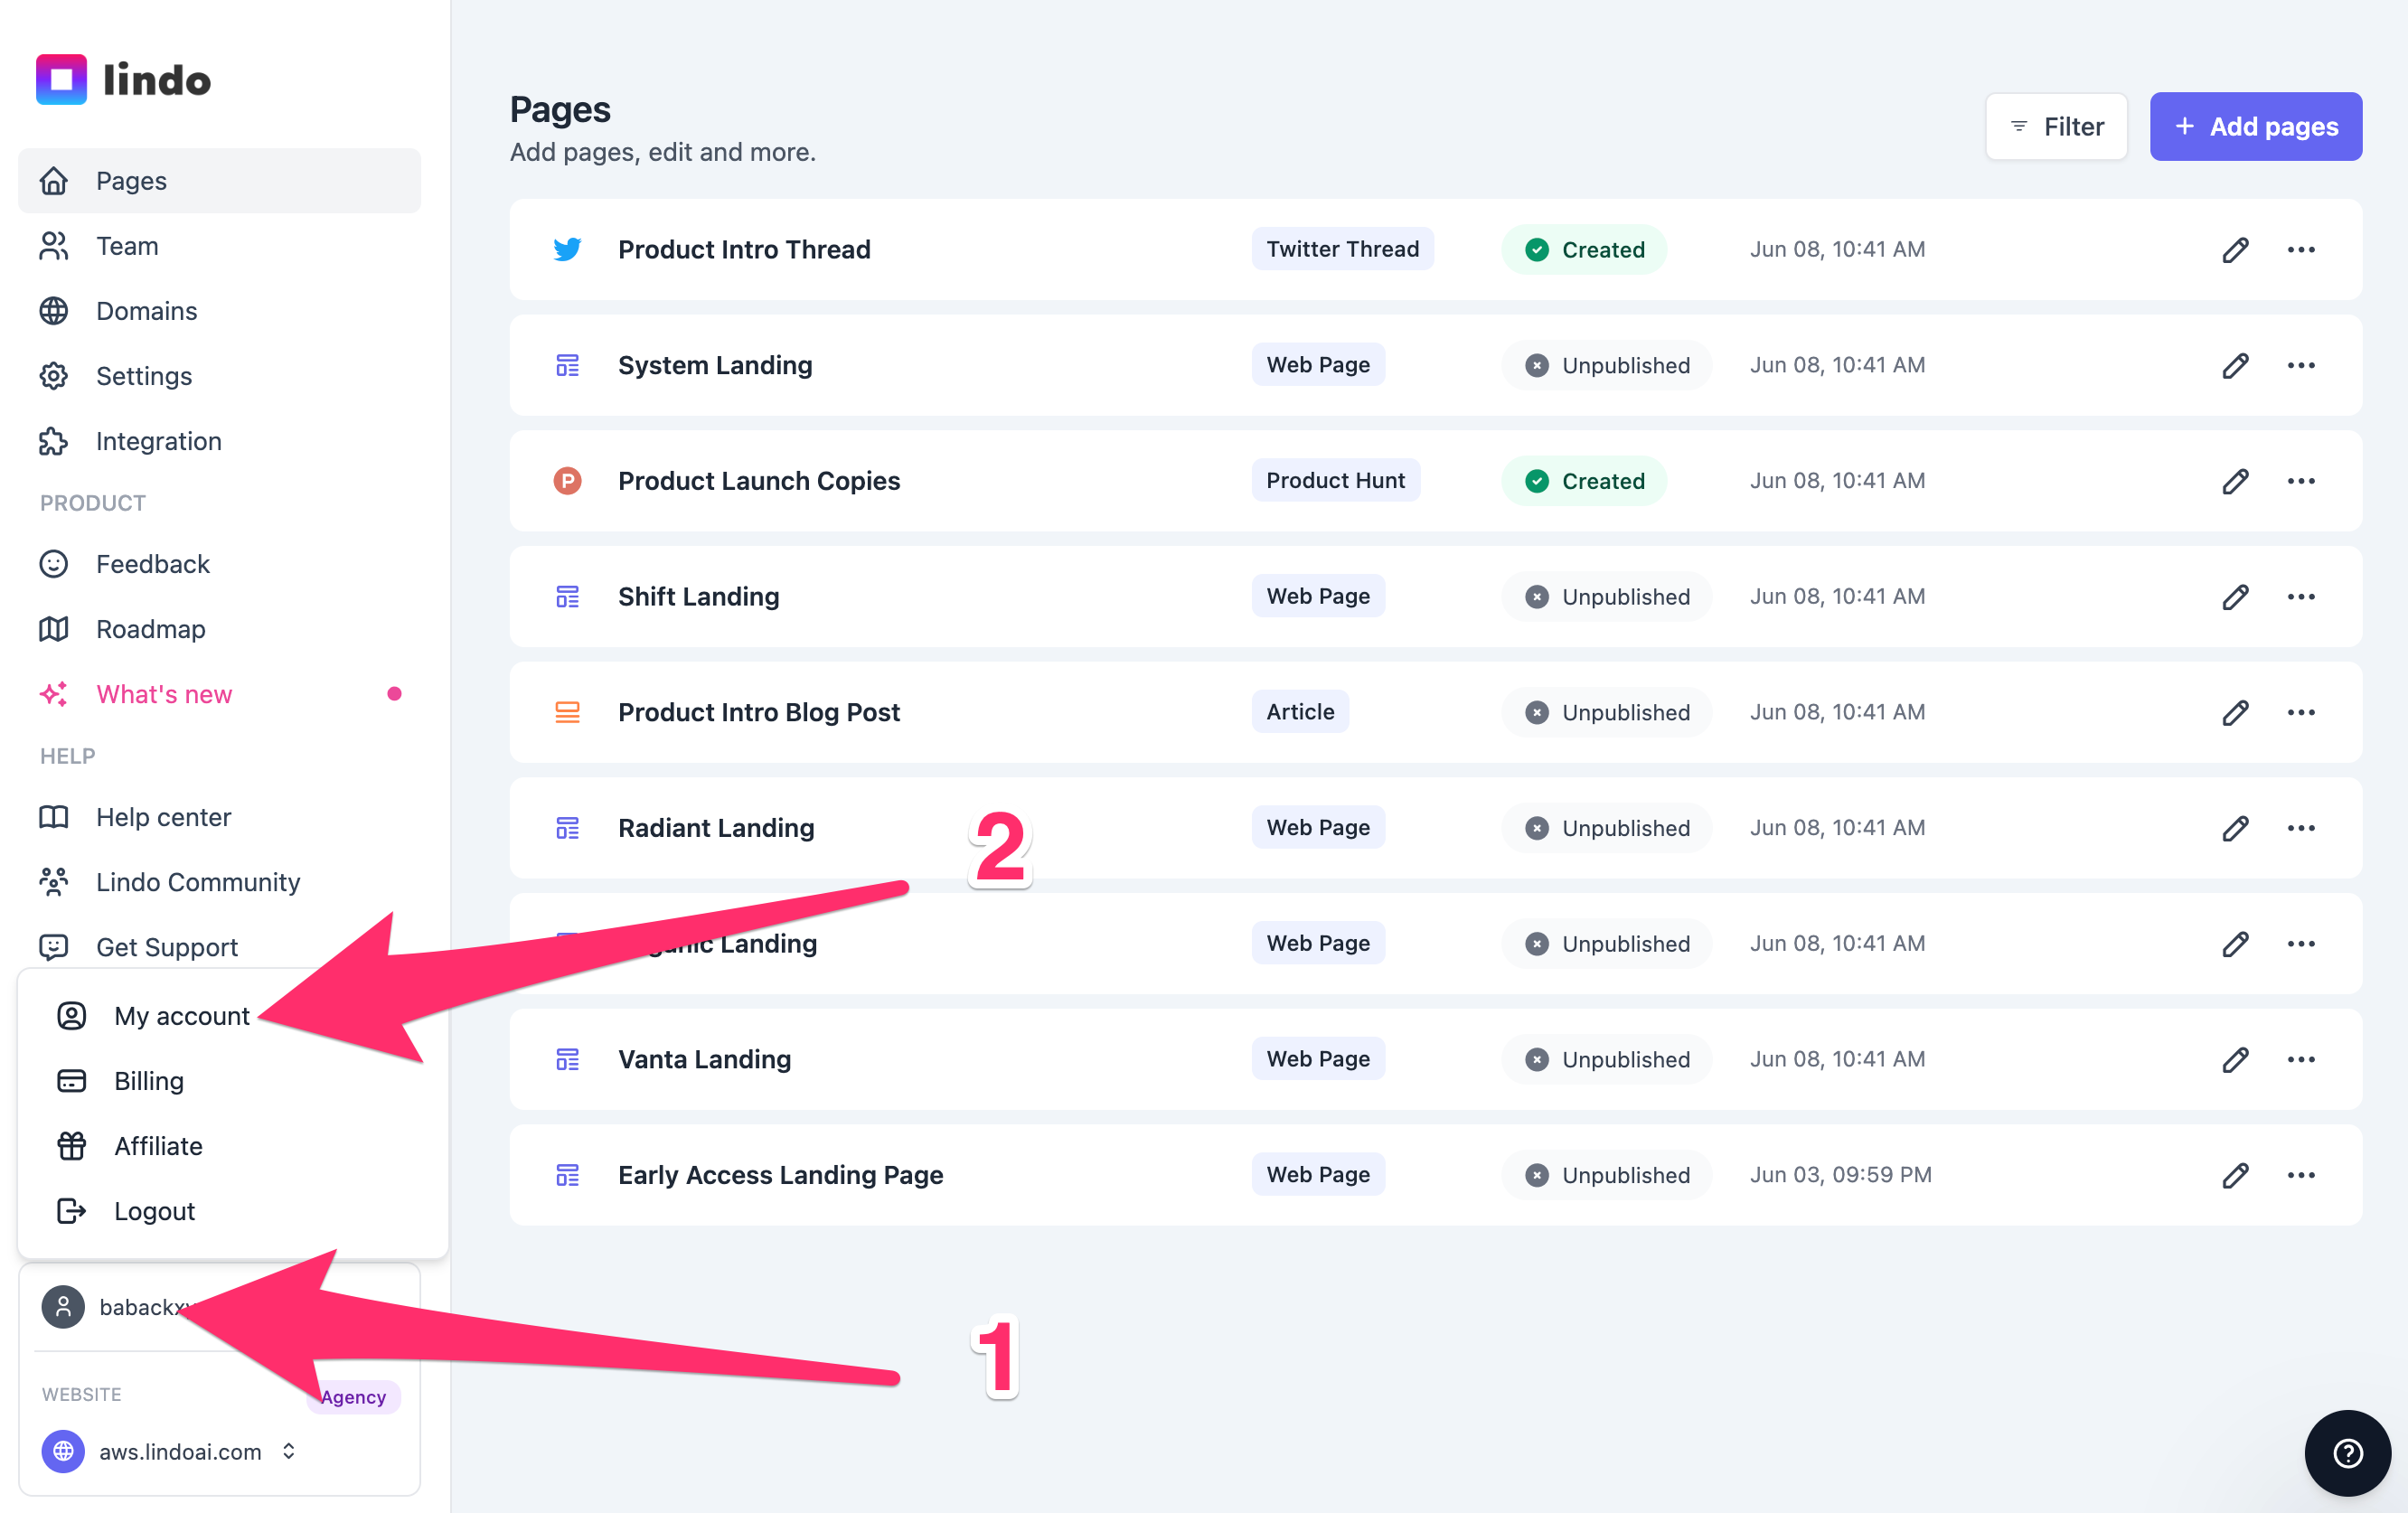This screenshot has height=1513, width=2408.
Task: Click the Article type tag
Action: 1300,712
